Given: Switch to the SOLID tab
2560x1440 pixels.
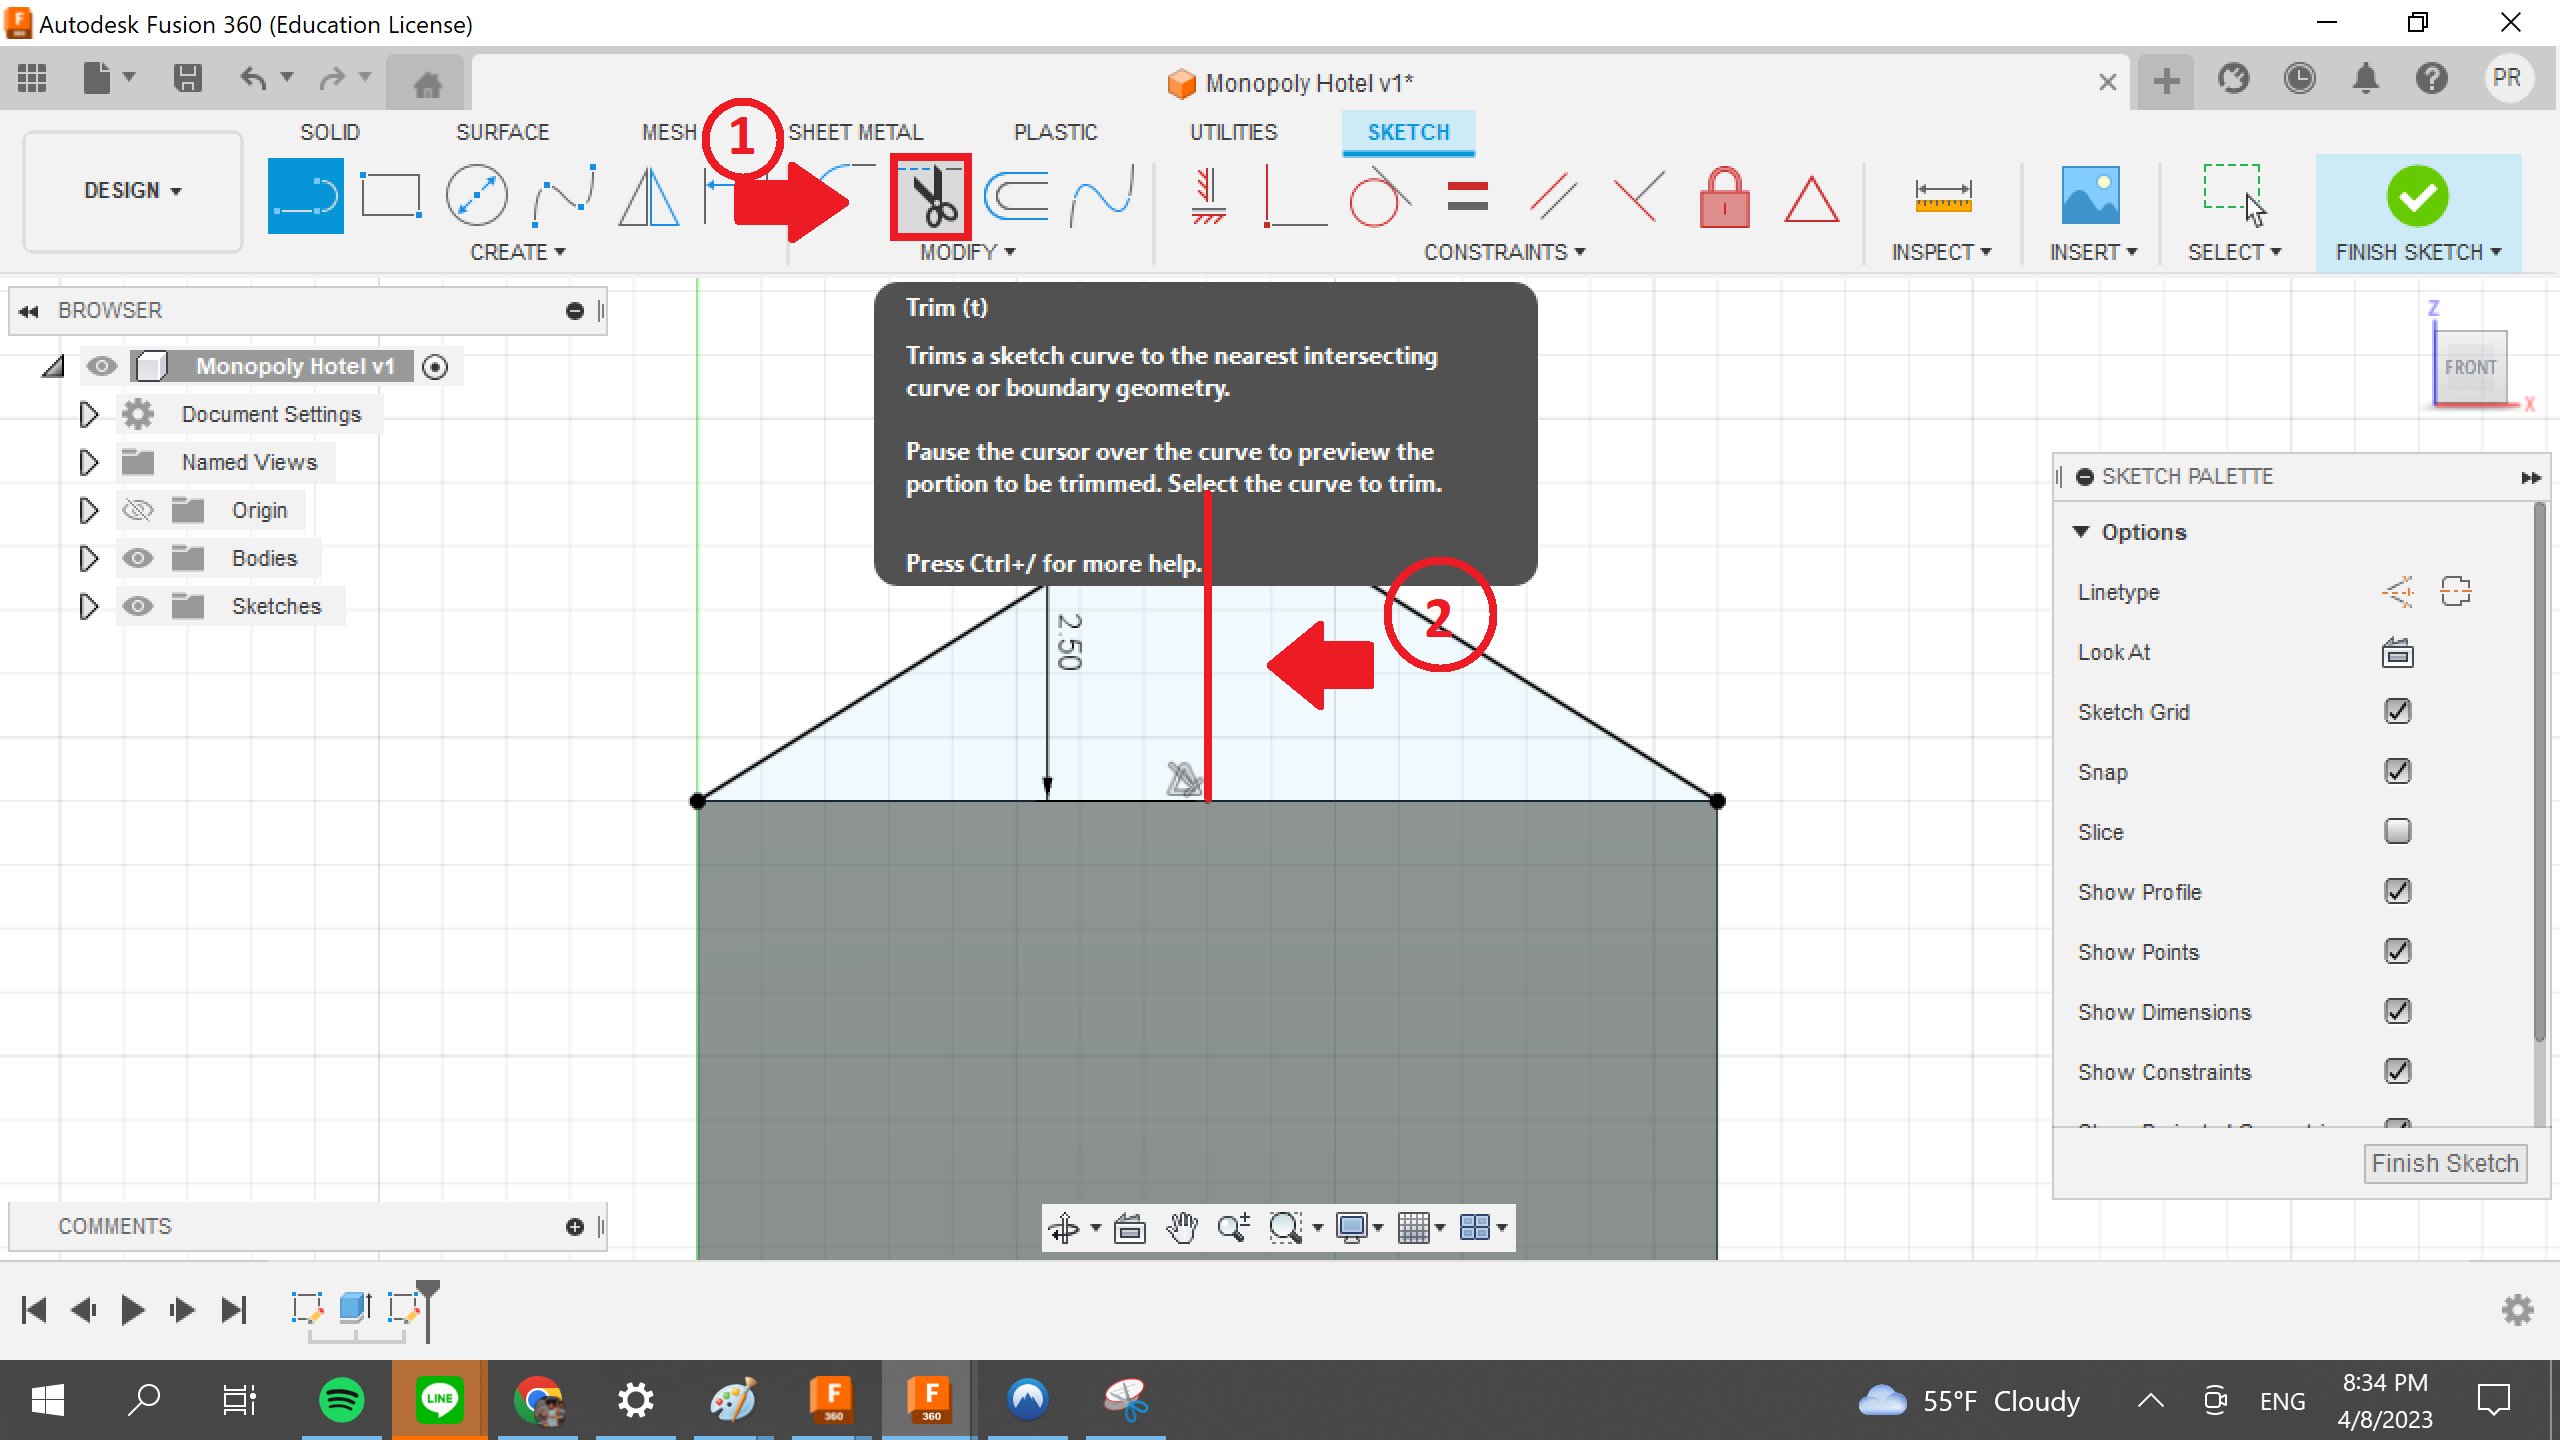Looking at the screenshot, I should (330, 131).
